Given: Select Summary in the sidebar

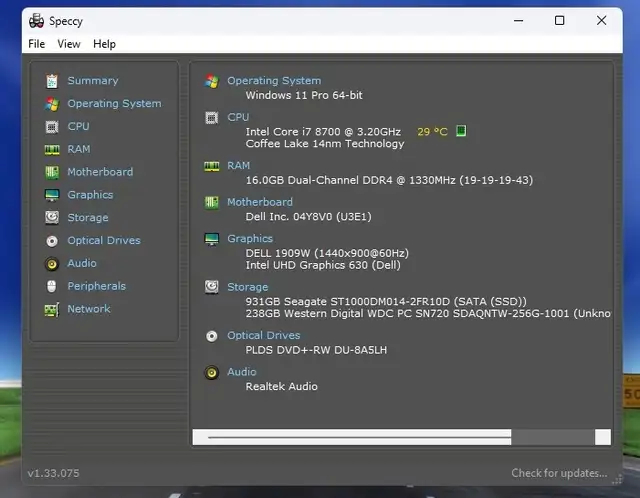Looking at the screenshot, I should [93, 80].
